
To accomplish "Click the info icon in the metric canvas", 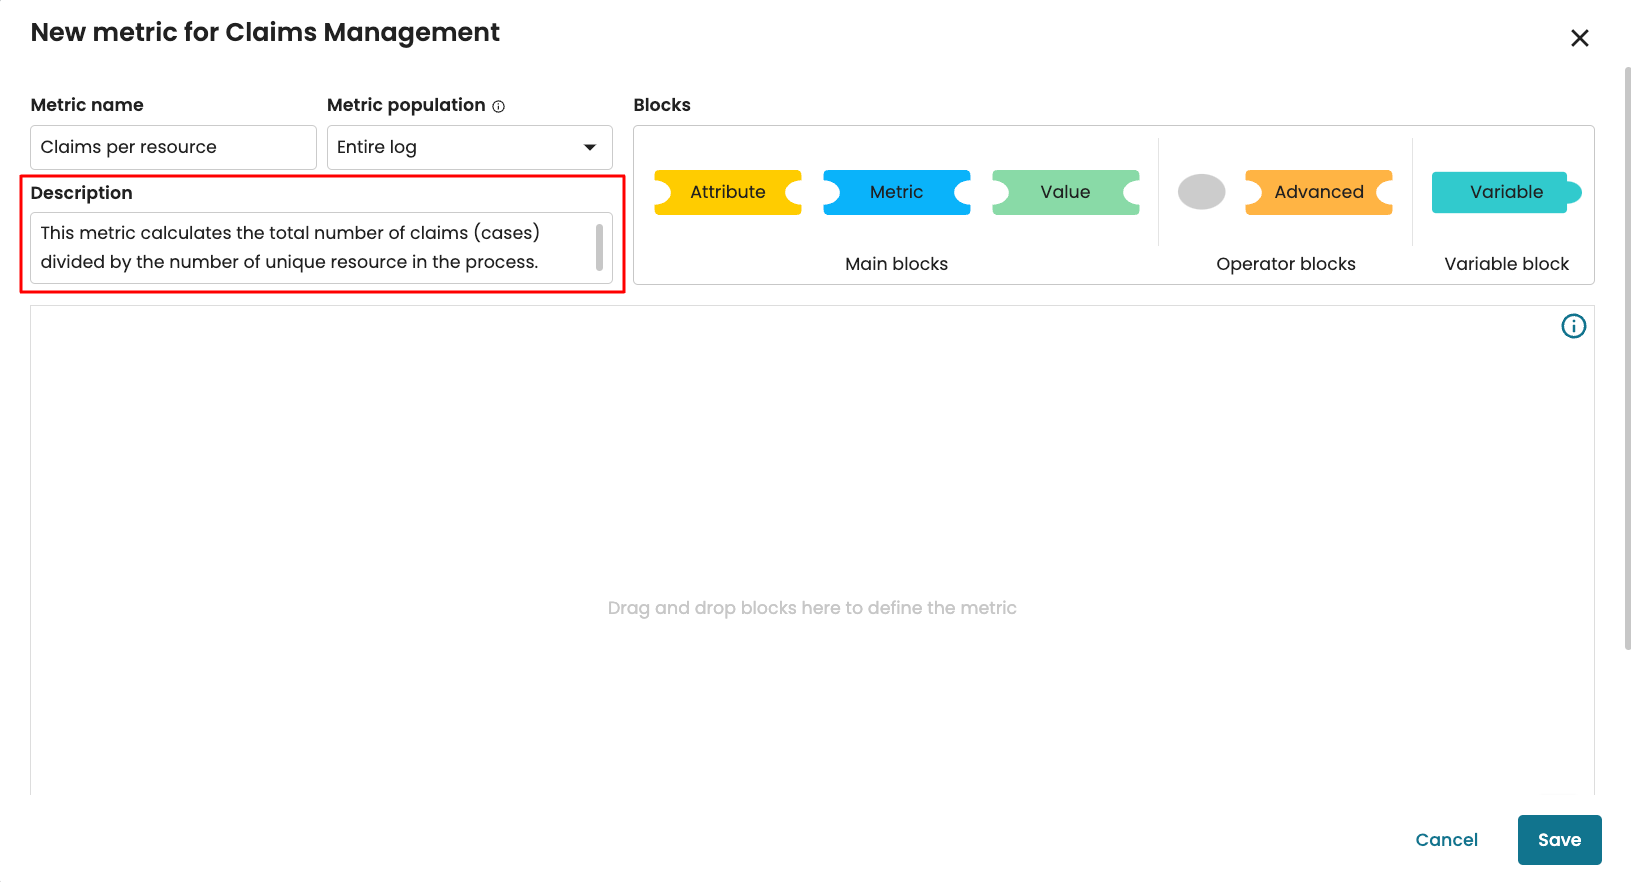I will pos(1573,326).
